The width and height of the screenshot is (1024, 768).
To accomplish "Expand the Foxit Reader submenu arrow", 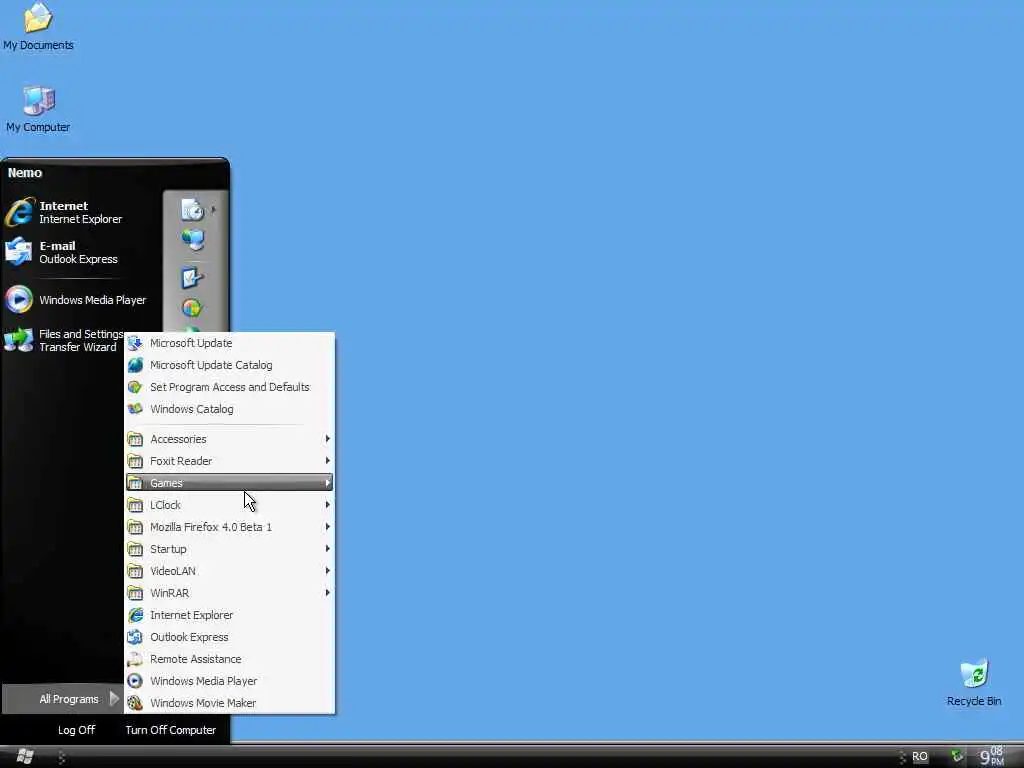I will (x=327, y=461).
